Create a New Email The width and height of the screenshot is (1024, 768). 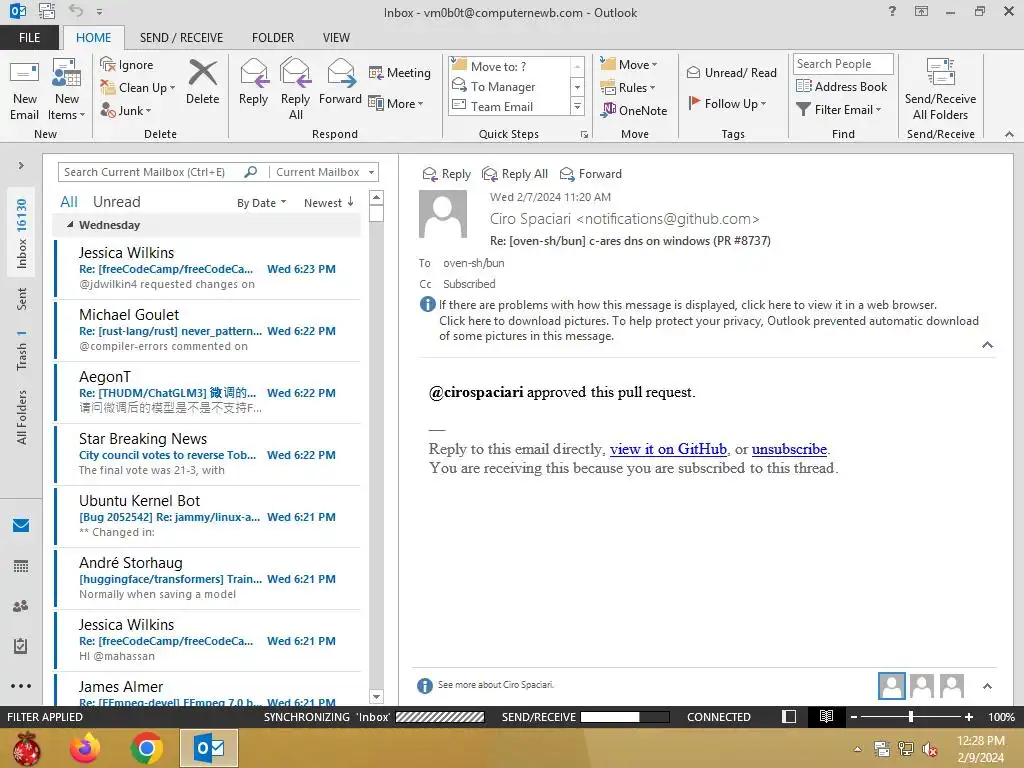[24, 90]
